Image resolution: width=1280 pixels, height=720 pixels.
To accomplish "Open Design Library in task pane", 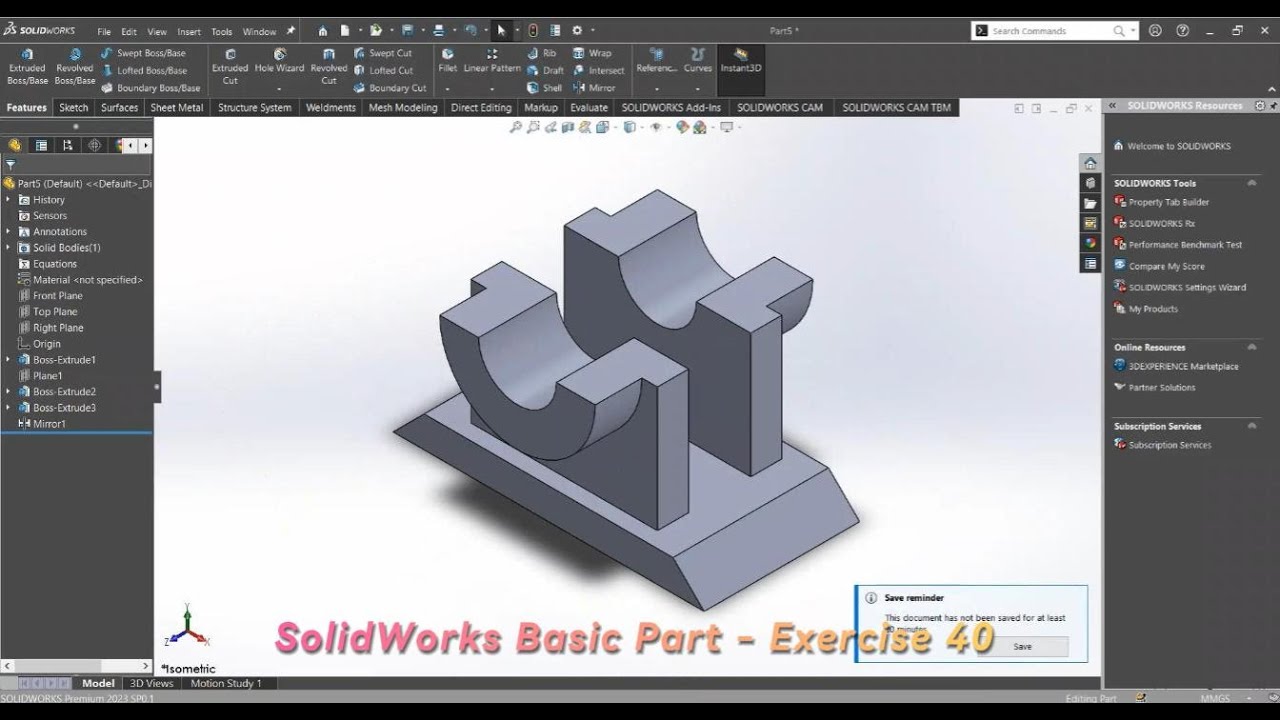I will 1091,183.
